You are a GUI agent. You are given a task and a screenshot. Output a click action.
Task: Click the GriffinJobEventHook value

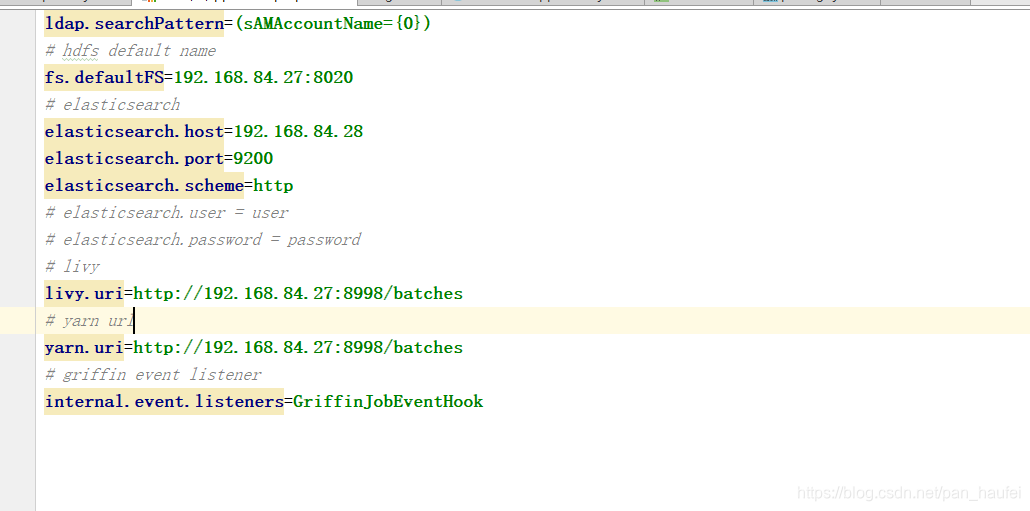pyautogui.click(x=388, y=401)
